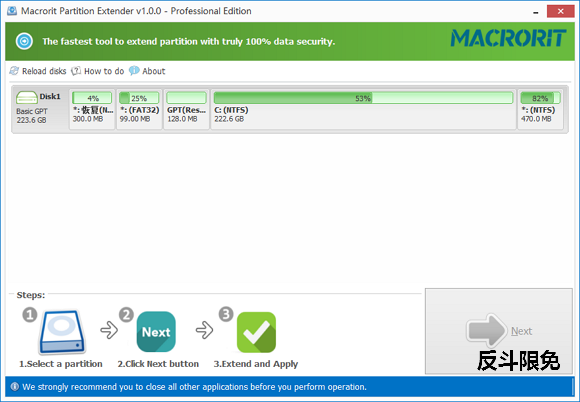Click the 'Basic GPT' disk type text
The height and width of the screenshot is (402, 580).
pos(32,111)
